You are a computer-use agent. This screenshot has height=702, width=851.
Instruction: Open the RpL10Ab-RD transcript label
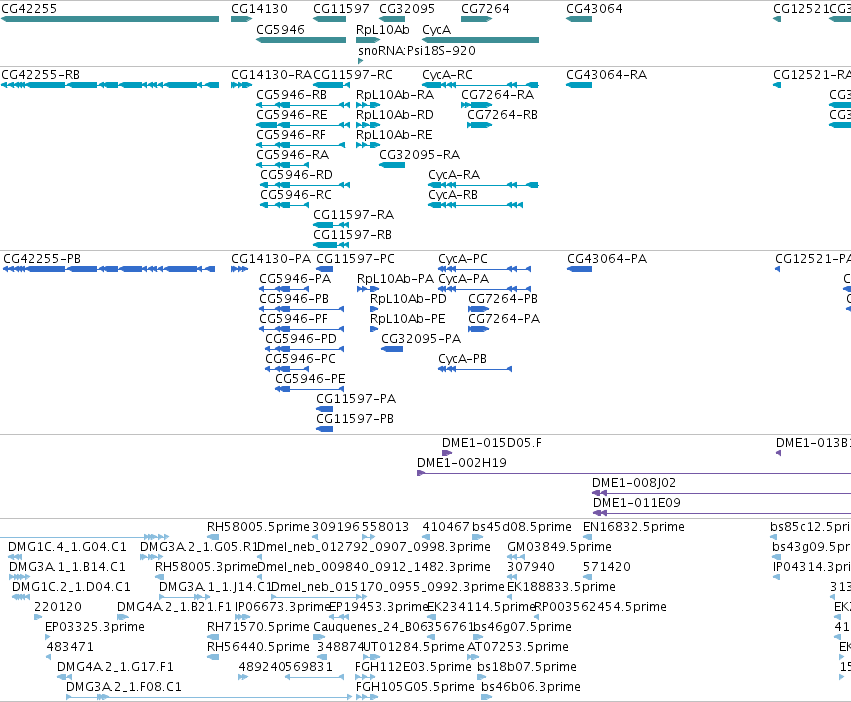click(x=395, y=115)
